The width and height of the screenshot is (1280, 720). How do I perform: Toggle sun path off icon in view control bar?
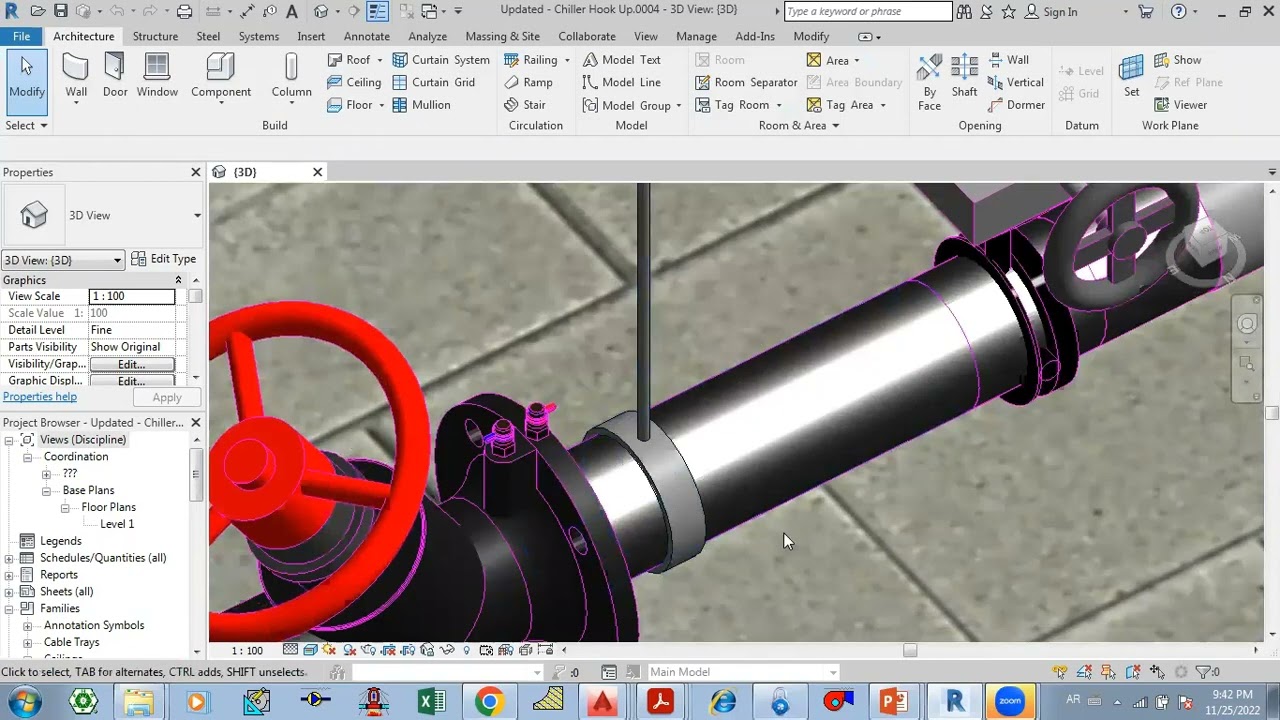click(x=328, y=650)
